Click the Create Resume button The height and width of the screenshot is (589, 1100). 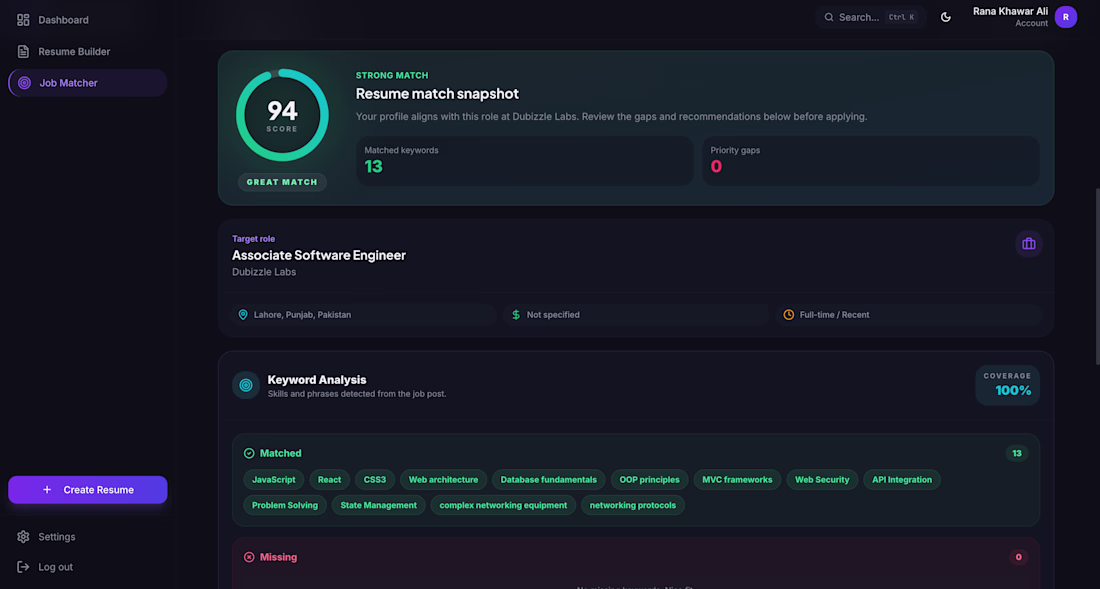click(x=88, y=489)
